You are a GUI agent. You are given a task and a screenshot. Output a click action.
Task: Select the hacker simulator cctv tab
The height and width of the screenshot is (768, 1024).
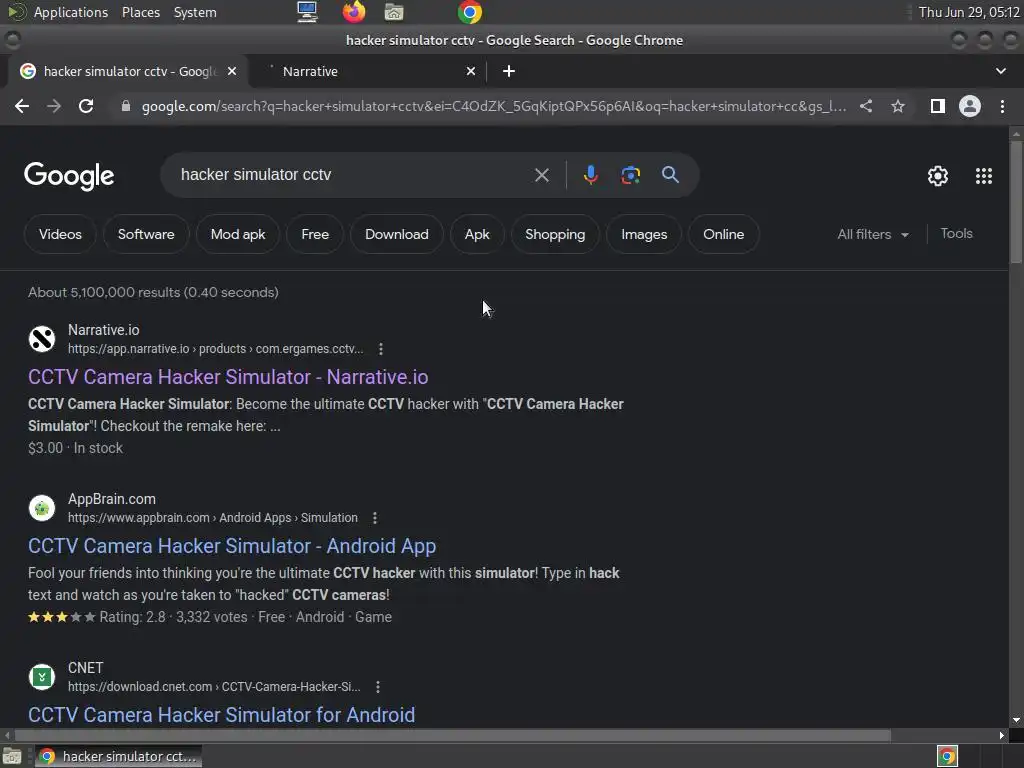tap(127, 71)
